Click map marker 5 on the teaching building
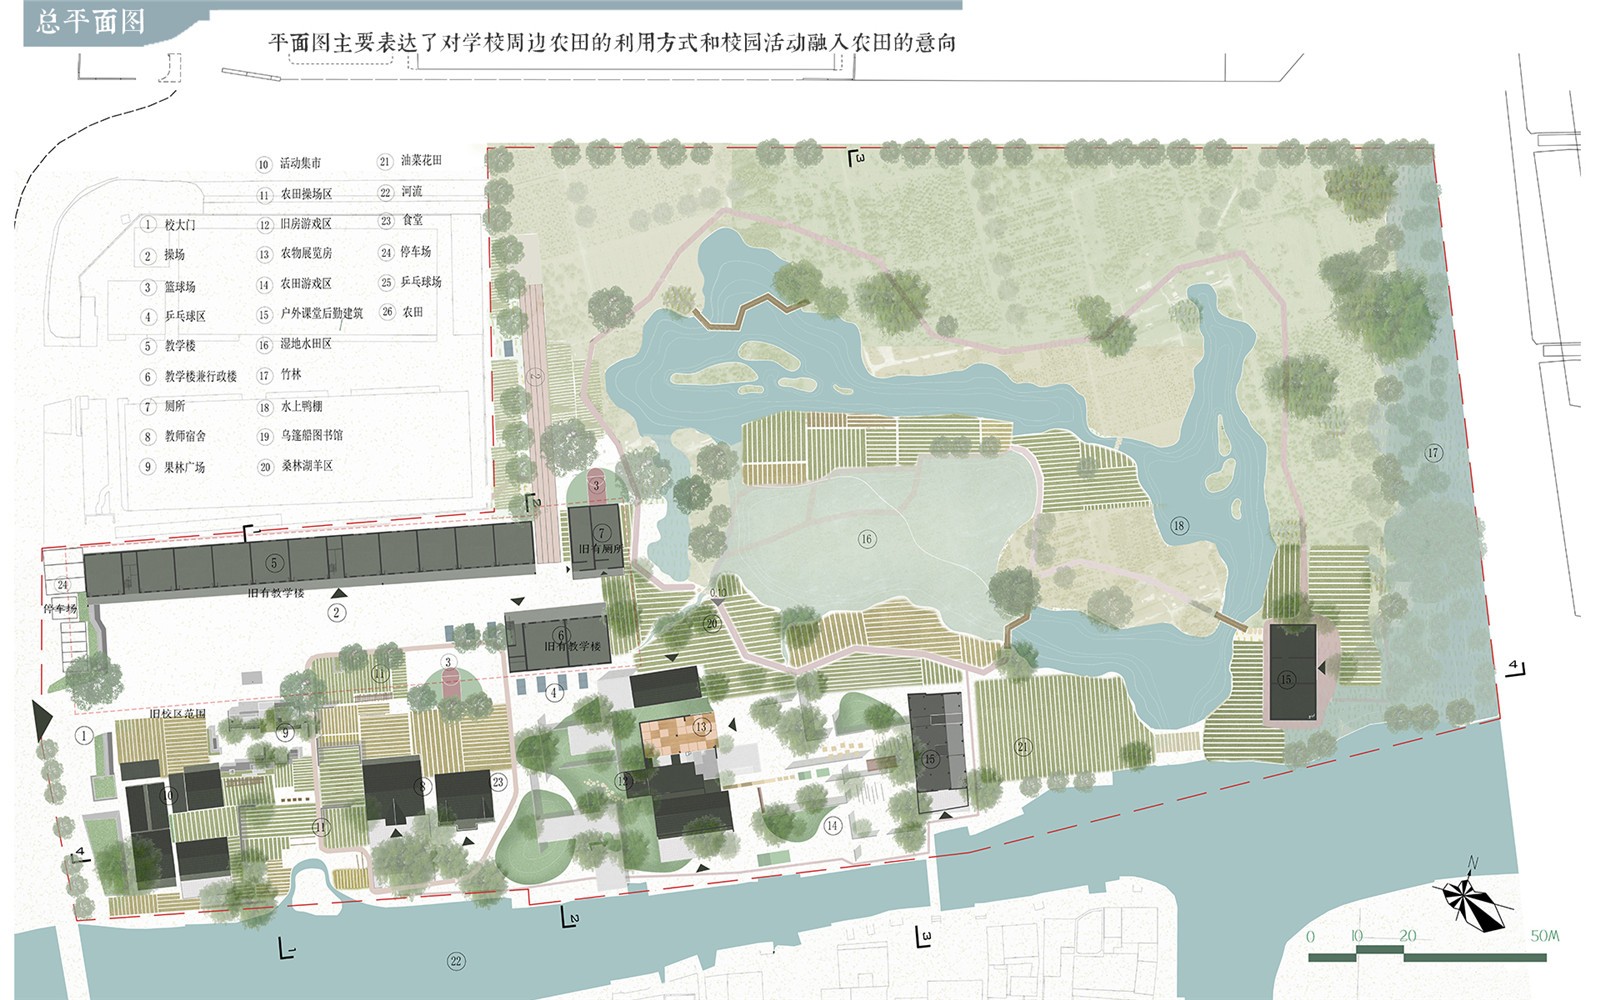Image resolution: width=1600 pixels, height=1000 pixels. pyautogui.click(x=274, y=564)
